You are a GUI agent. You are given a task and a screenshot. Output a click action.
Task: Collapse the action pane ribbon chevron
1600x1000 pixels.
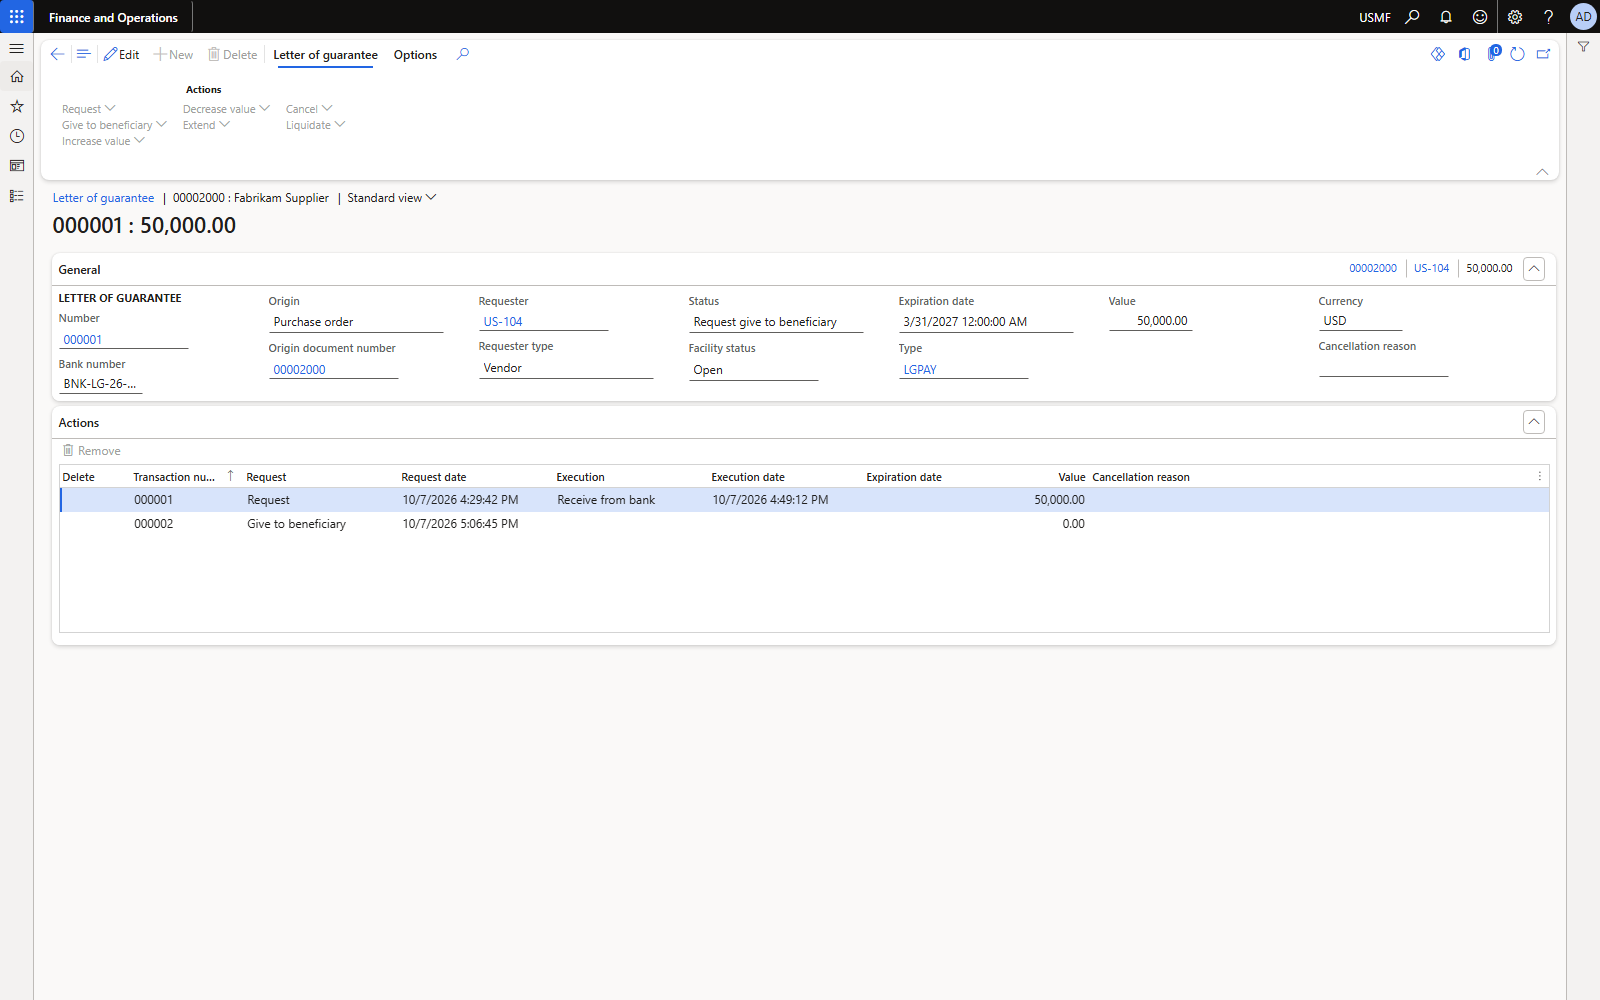[1542, 172]
